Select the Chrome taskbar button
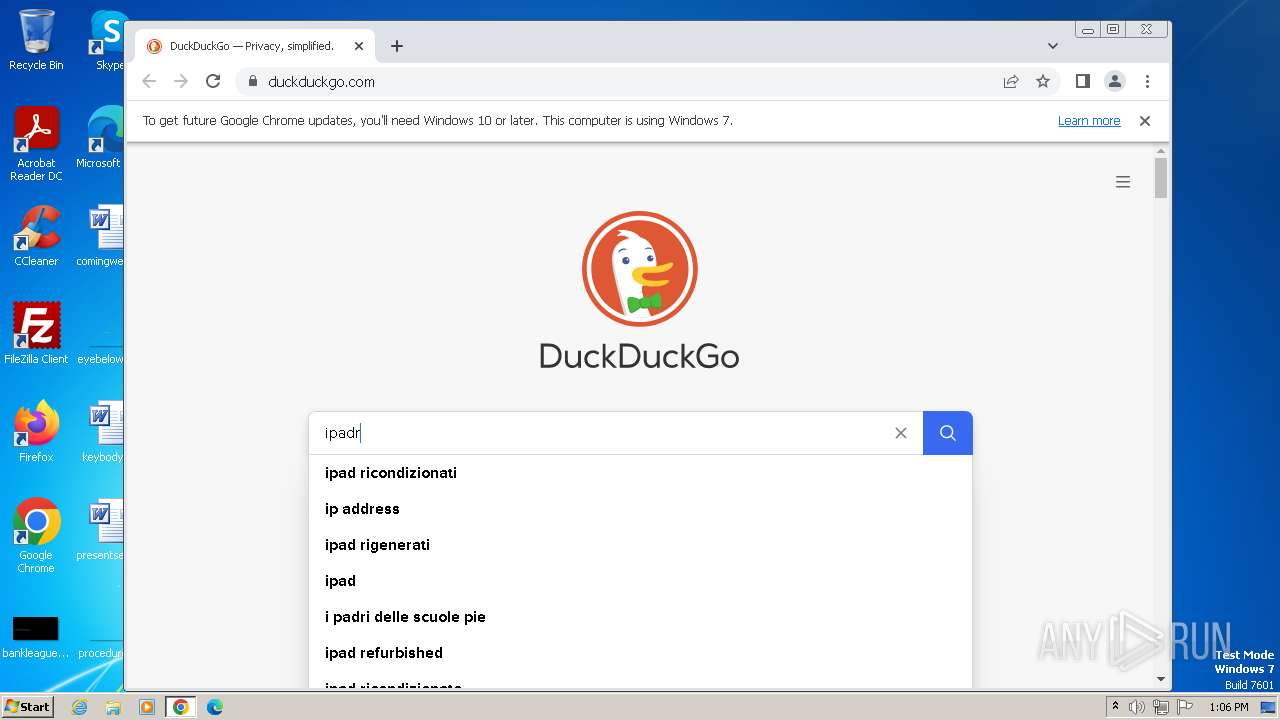This screenshot has height=720, width=1280. pos(181,707)
